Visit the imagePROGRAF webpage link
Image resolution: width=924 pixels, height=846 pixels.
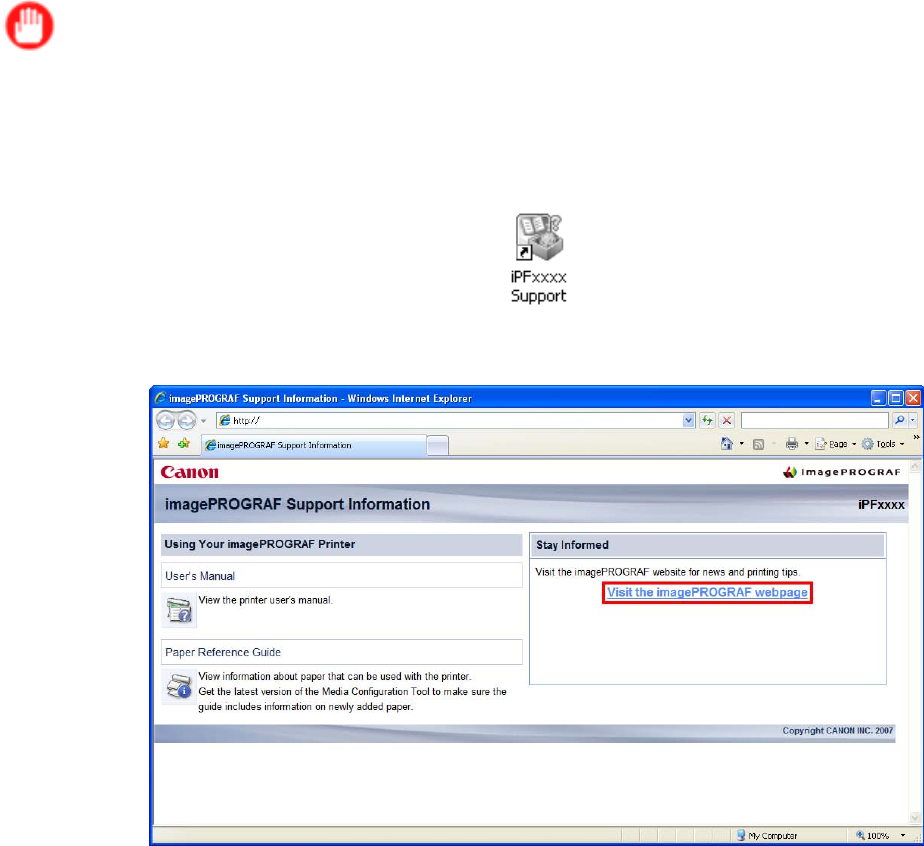pos(707,593)
